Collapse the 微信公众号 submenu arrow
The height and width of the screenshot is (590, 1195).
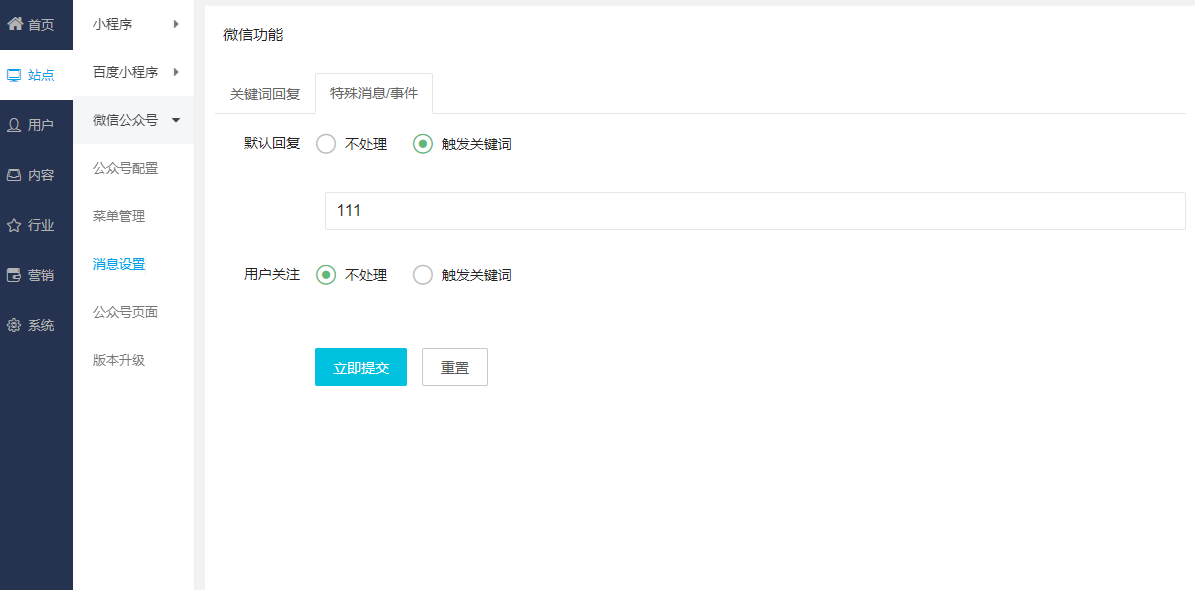[176, 120]
